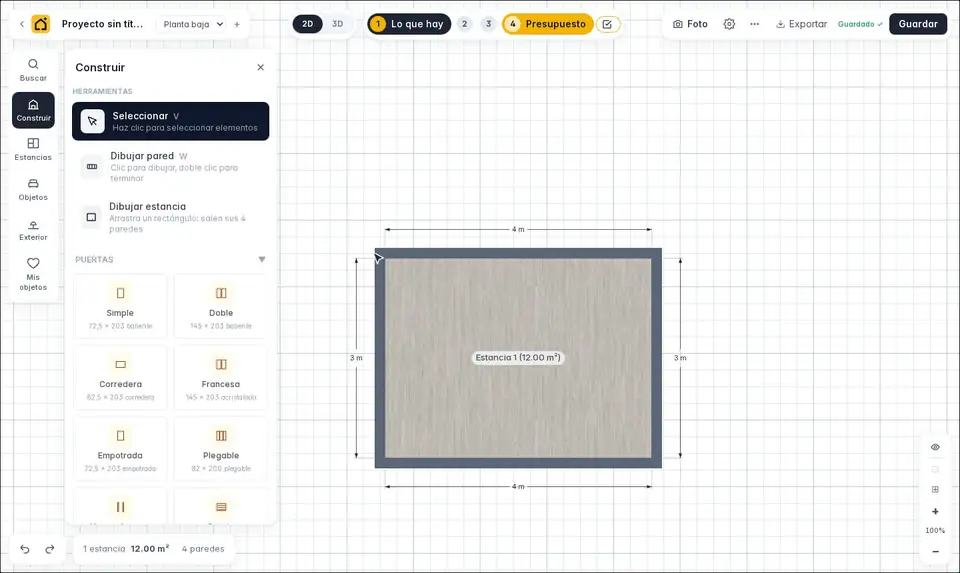Go to step 2
This screenshot has width=960, height=573.
click(x=465, y=24)
